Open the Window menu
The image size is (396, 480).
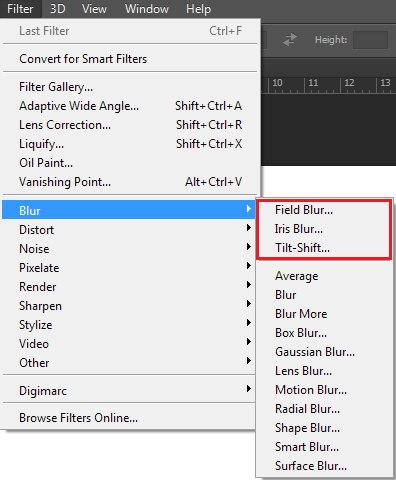tap(147, 9)
